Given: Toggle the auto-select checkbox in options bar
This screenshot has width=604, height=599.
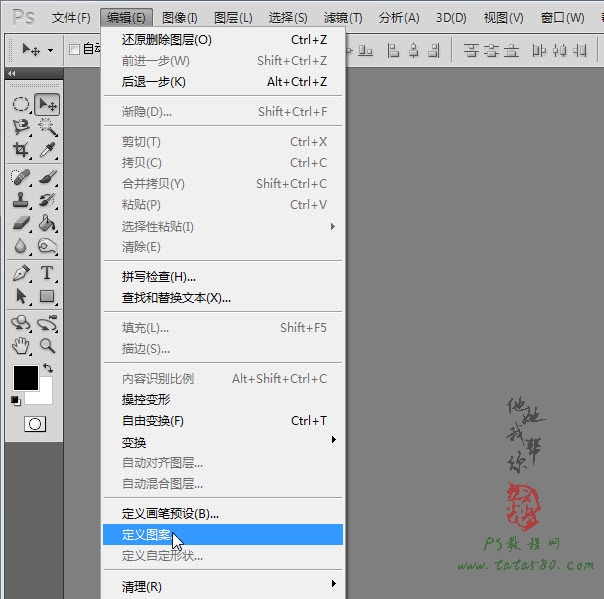Looking at the screenshot, I should (74, 50).
